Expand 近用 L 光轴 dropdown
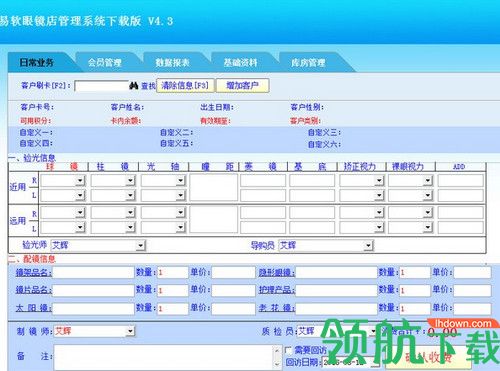 point(180,195)
